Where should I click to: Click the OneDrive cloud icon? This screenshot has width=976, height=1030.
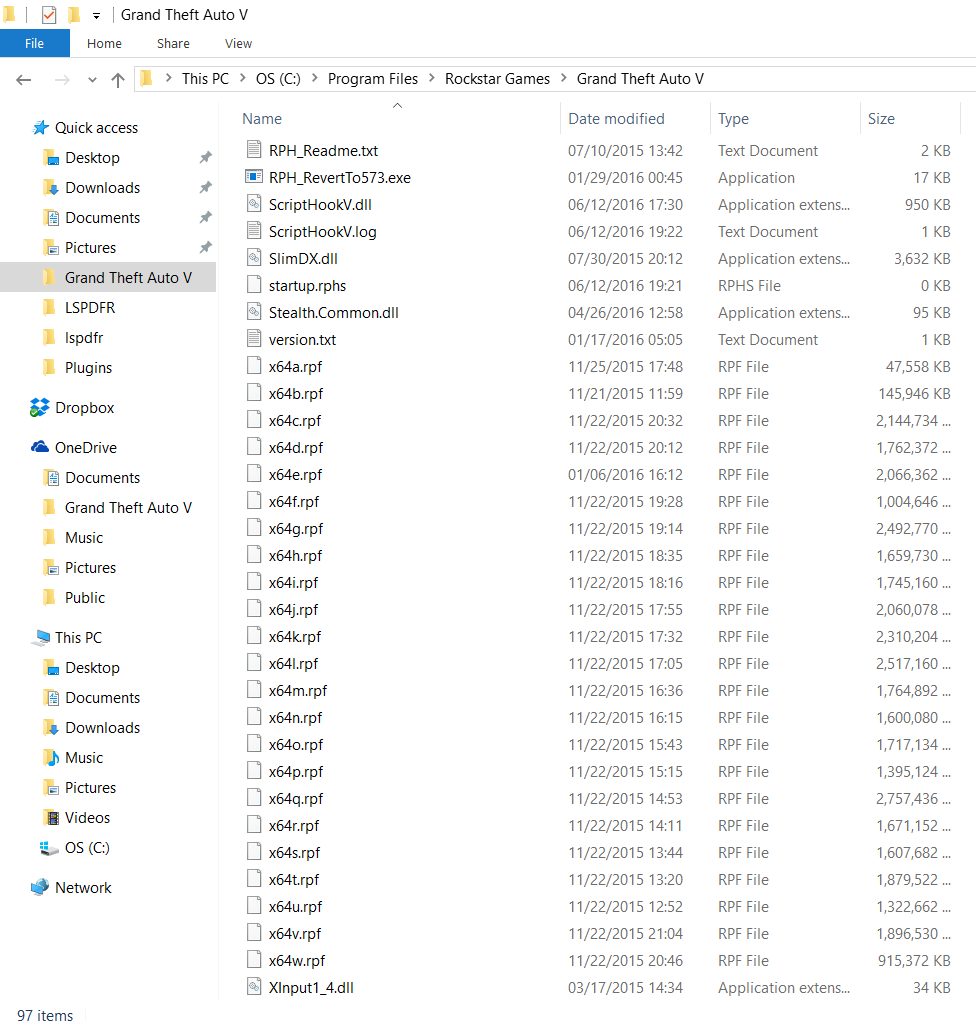40,447
